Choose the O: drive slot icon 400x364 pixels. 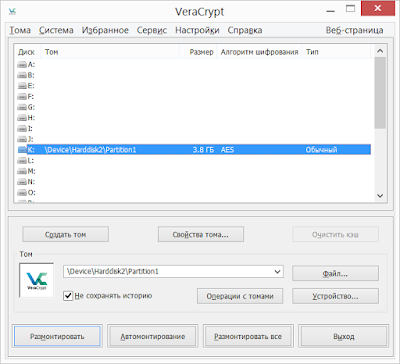pos(22,193)
